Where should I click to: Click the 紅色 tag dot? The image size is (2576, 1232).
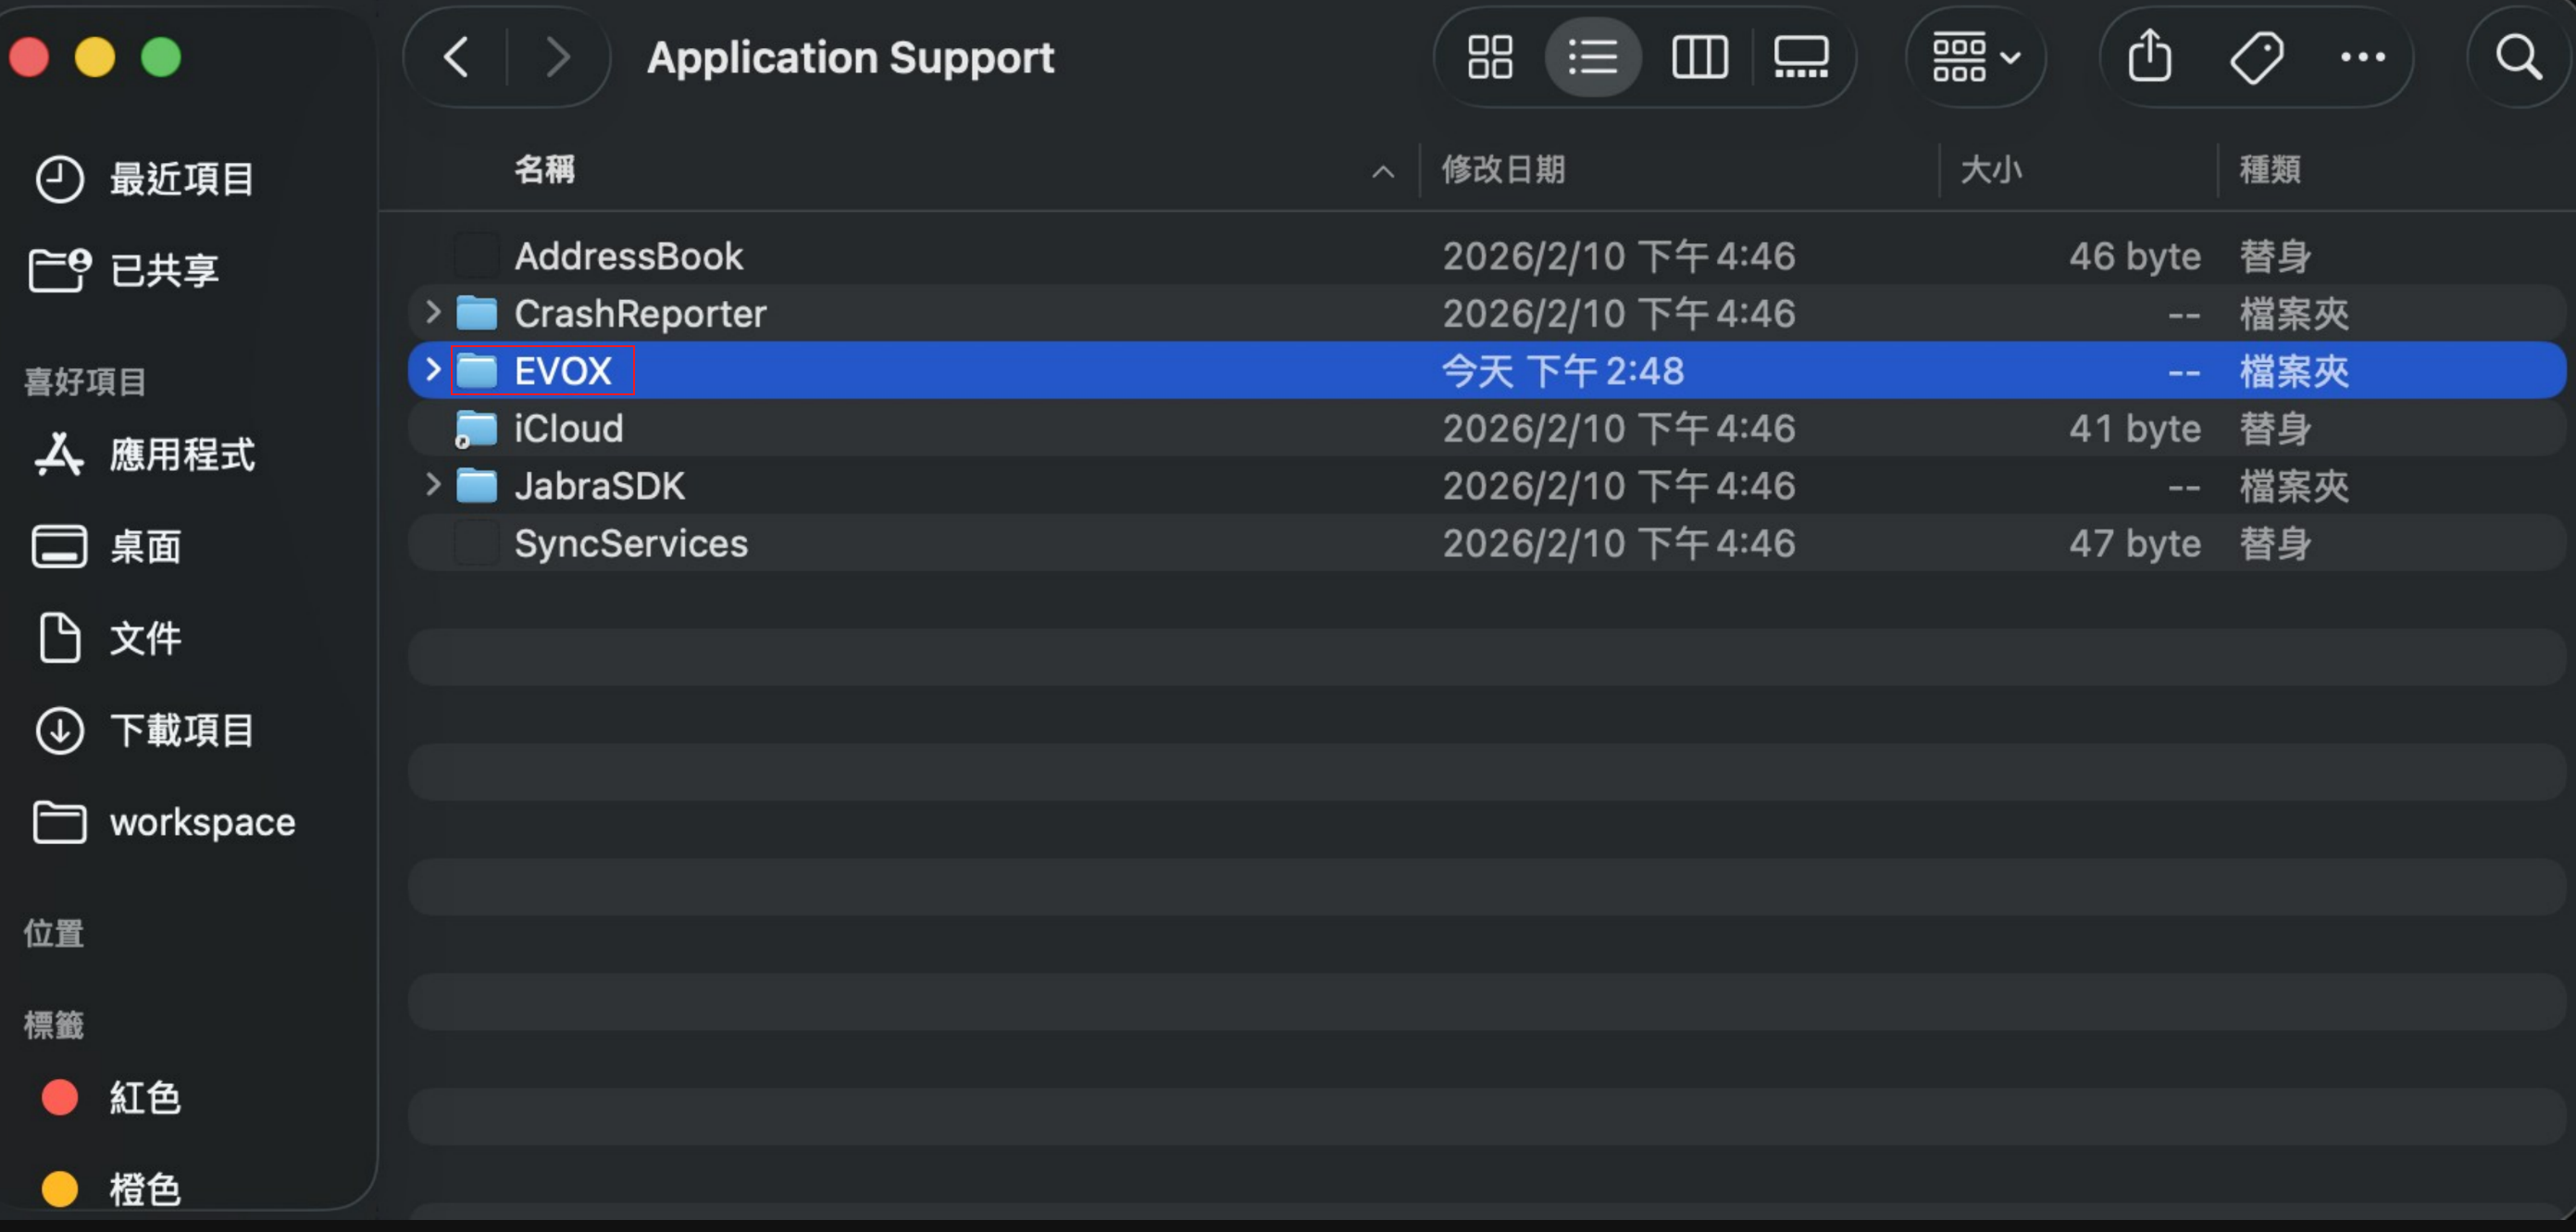(60, 1097)
